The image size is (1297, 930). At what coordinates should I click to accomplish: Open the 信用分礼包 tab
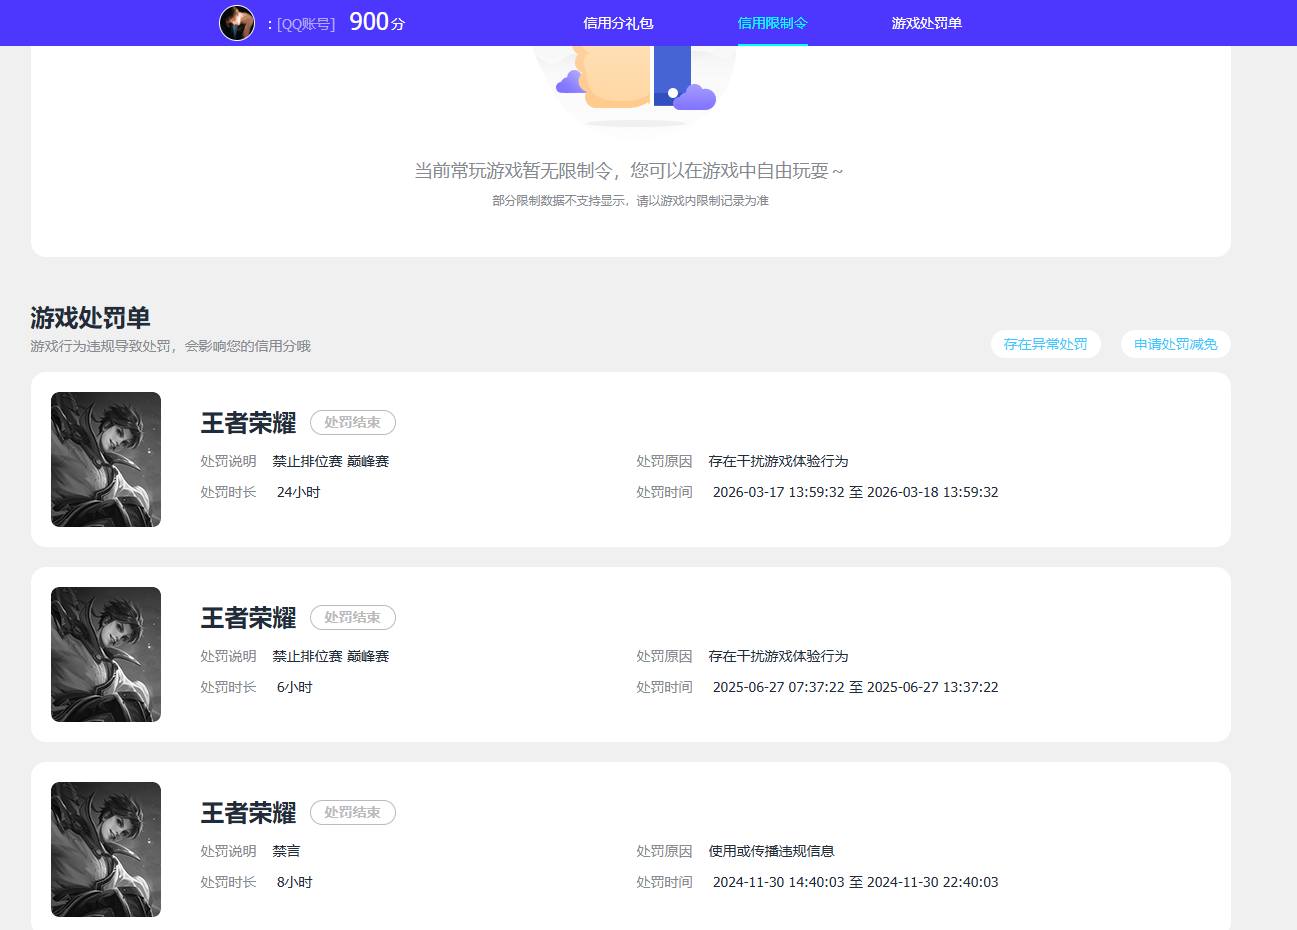(618, 23)
